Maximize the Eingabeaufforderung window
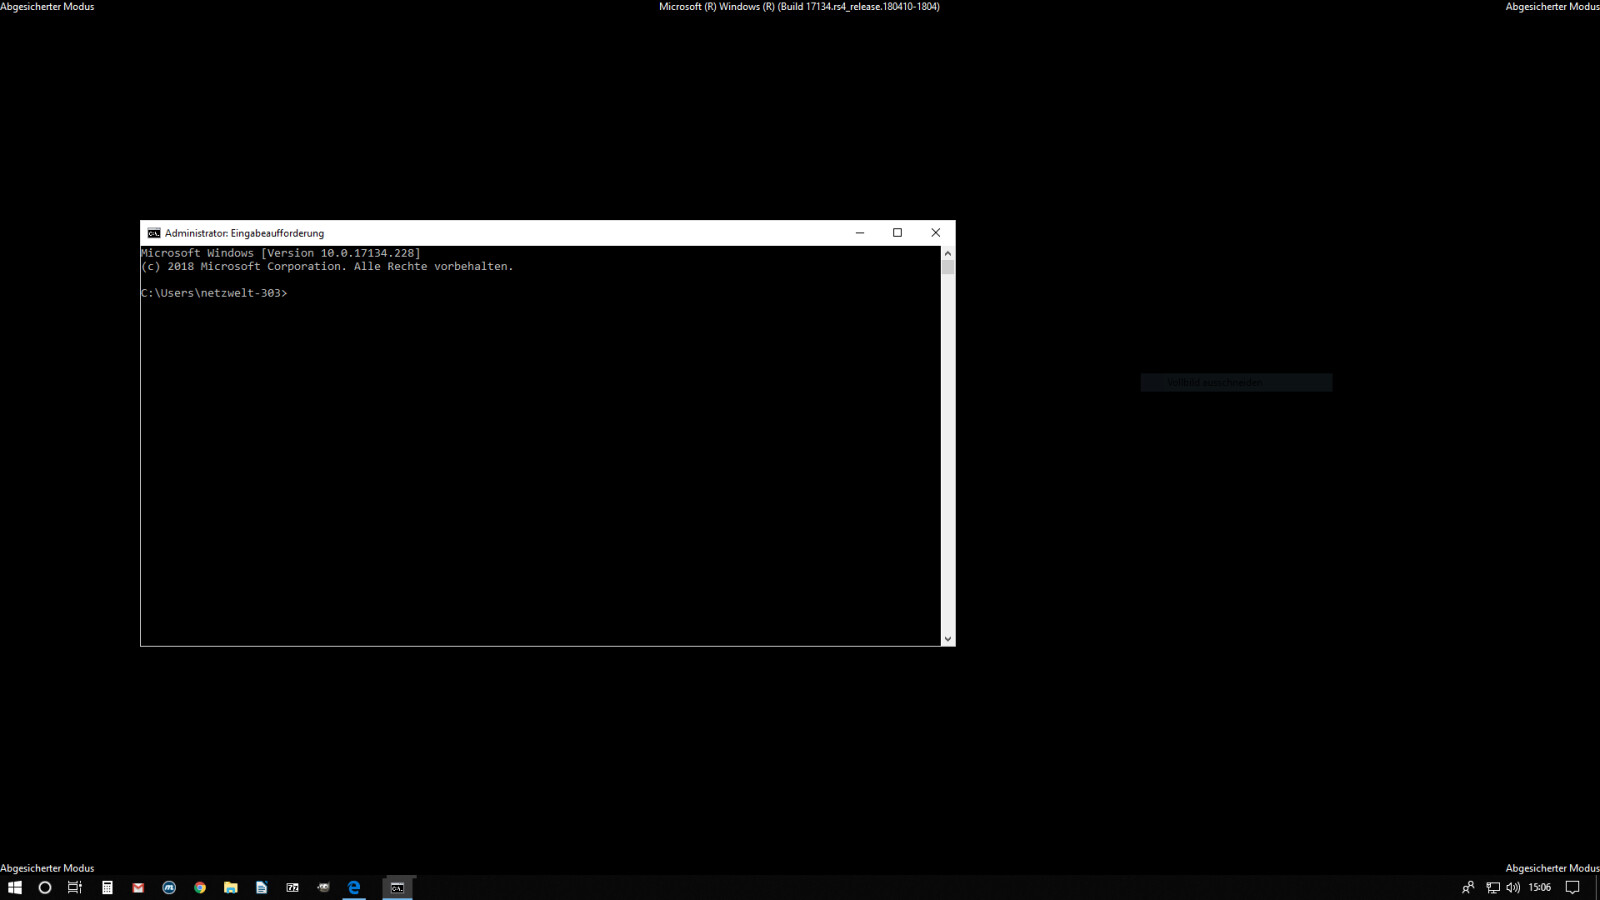The image size is (1600, 900). point(898,233)
